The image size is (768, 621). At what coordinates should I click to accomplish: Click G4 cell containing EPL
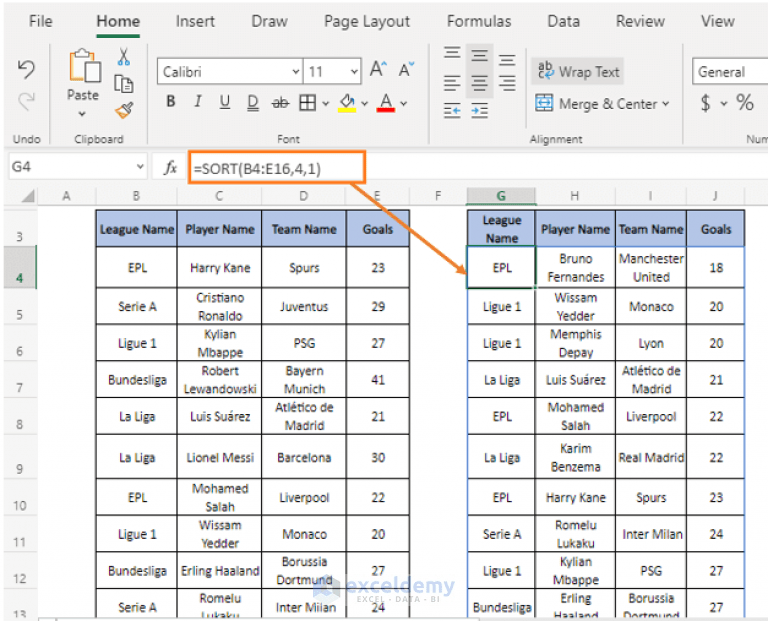click(x=502, y=268)
